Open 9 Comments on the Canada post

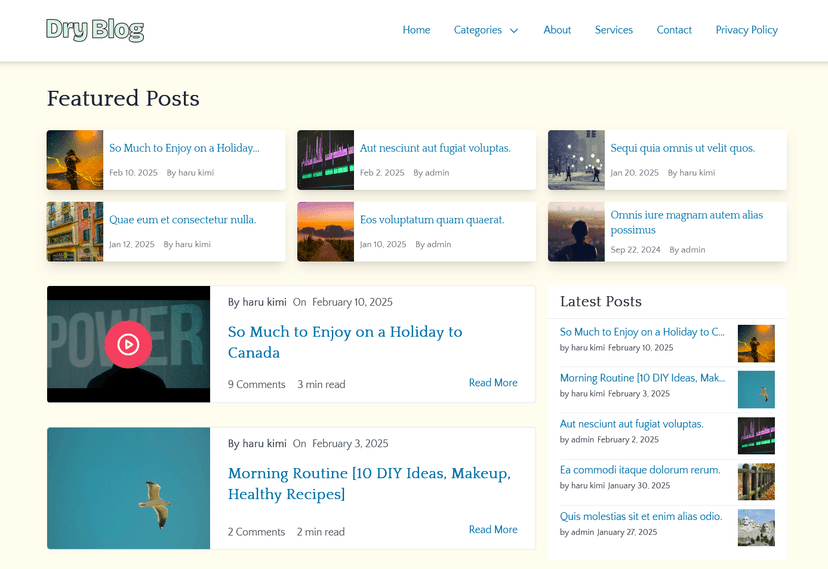pyautogui.click(x=257, y=384)
